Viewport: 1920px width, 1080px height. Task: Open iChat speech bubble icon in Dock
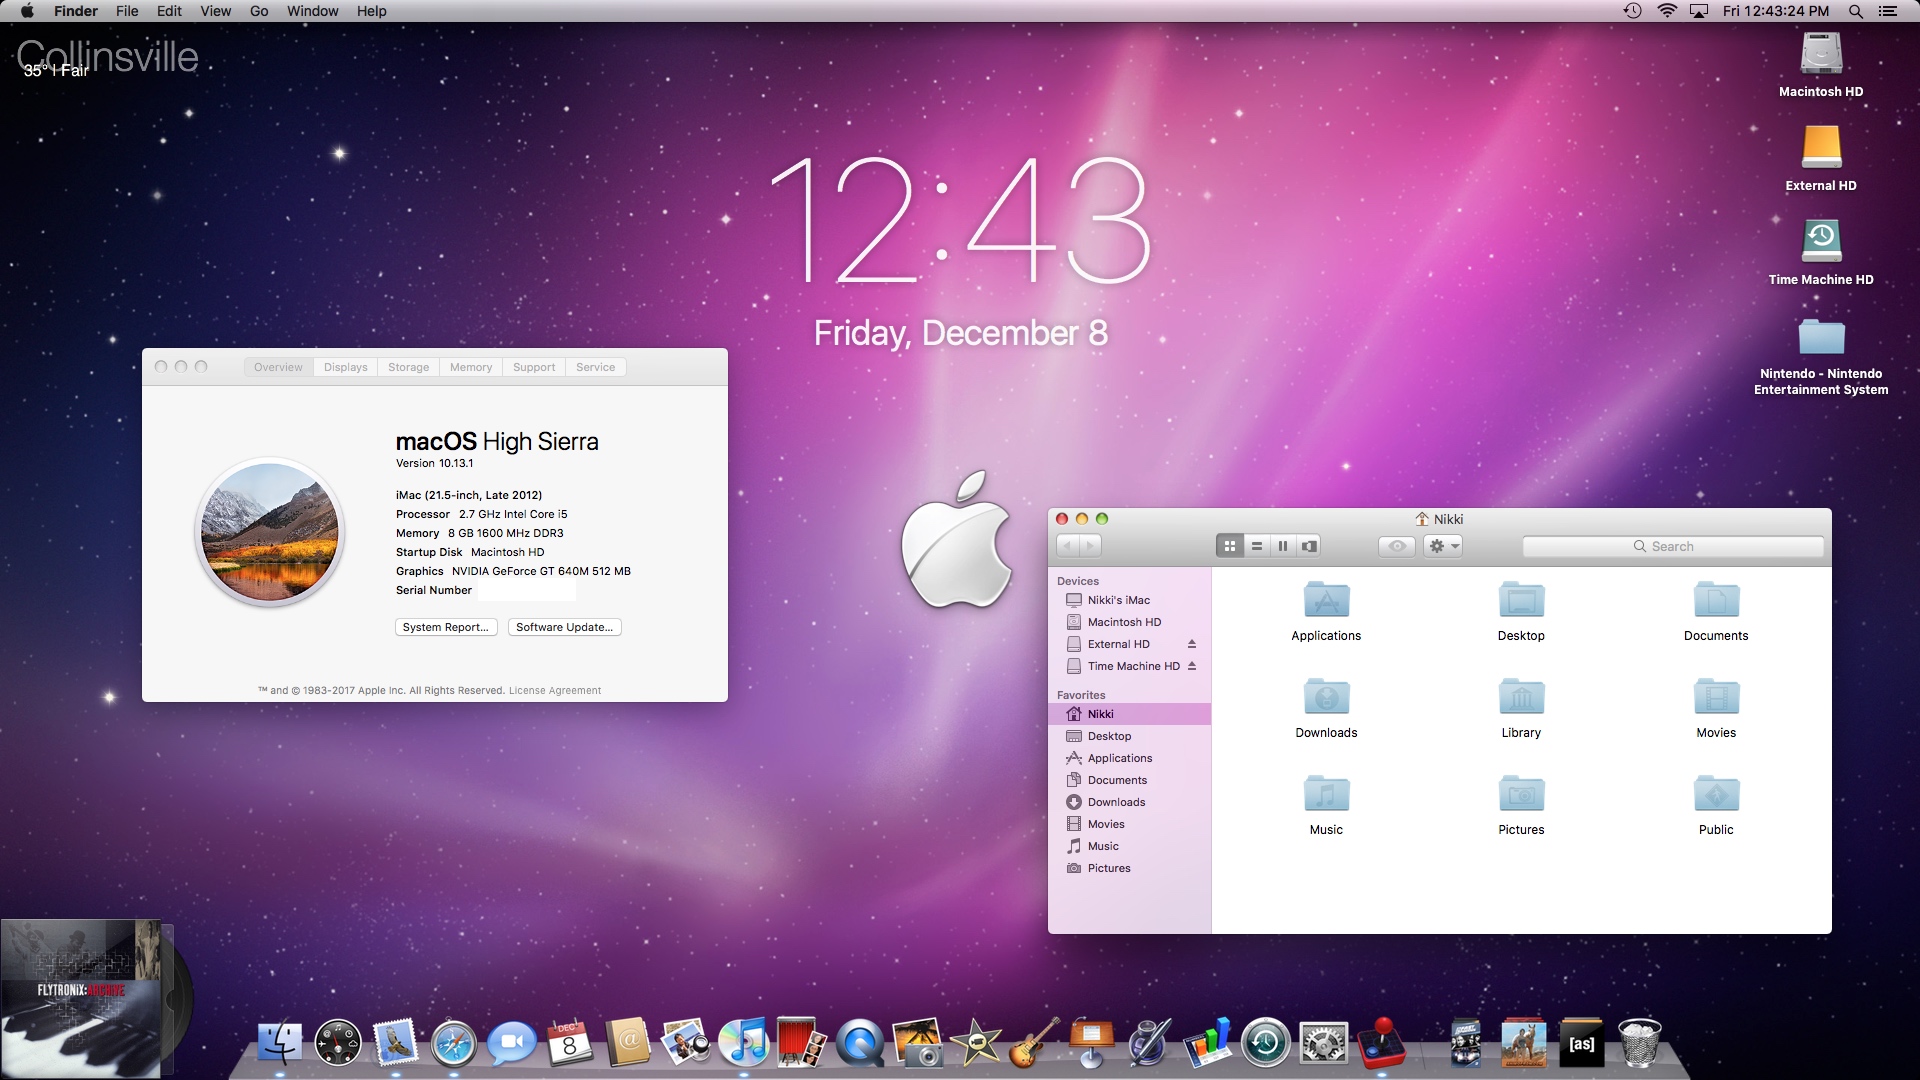click(512, 1044)
